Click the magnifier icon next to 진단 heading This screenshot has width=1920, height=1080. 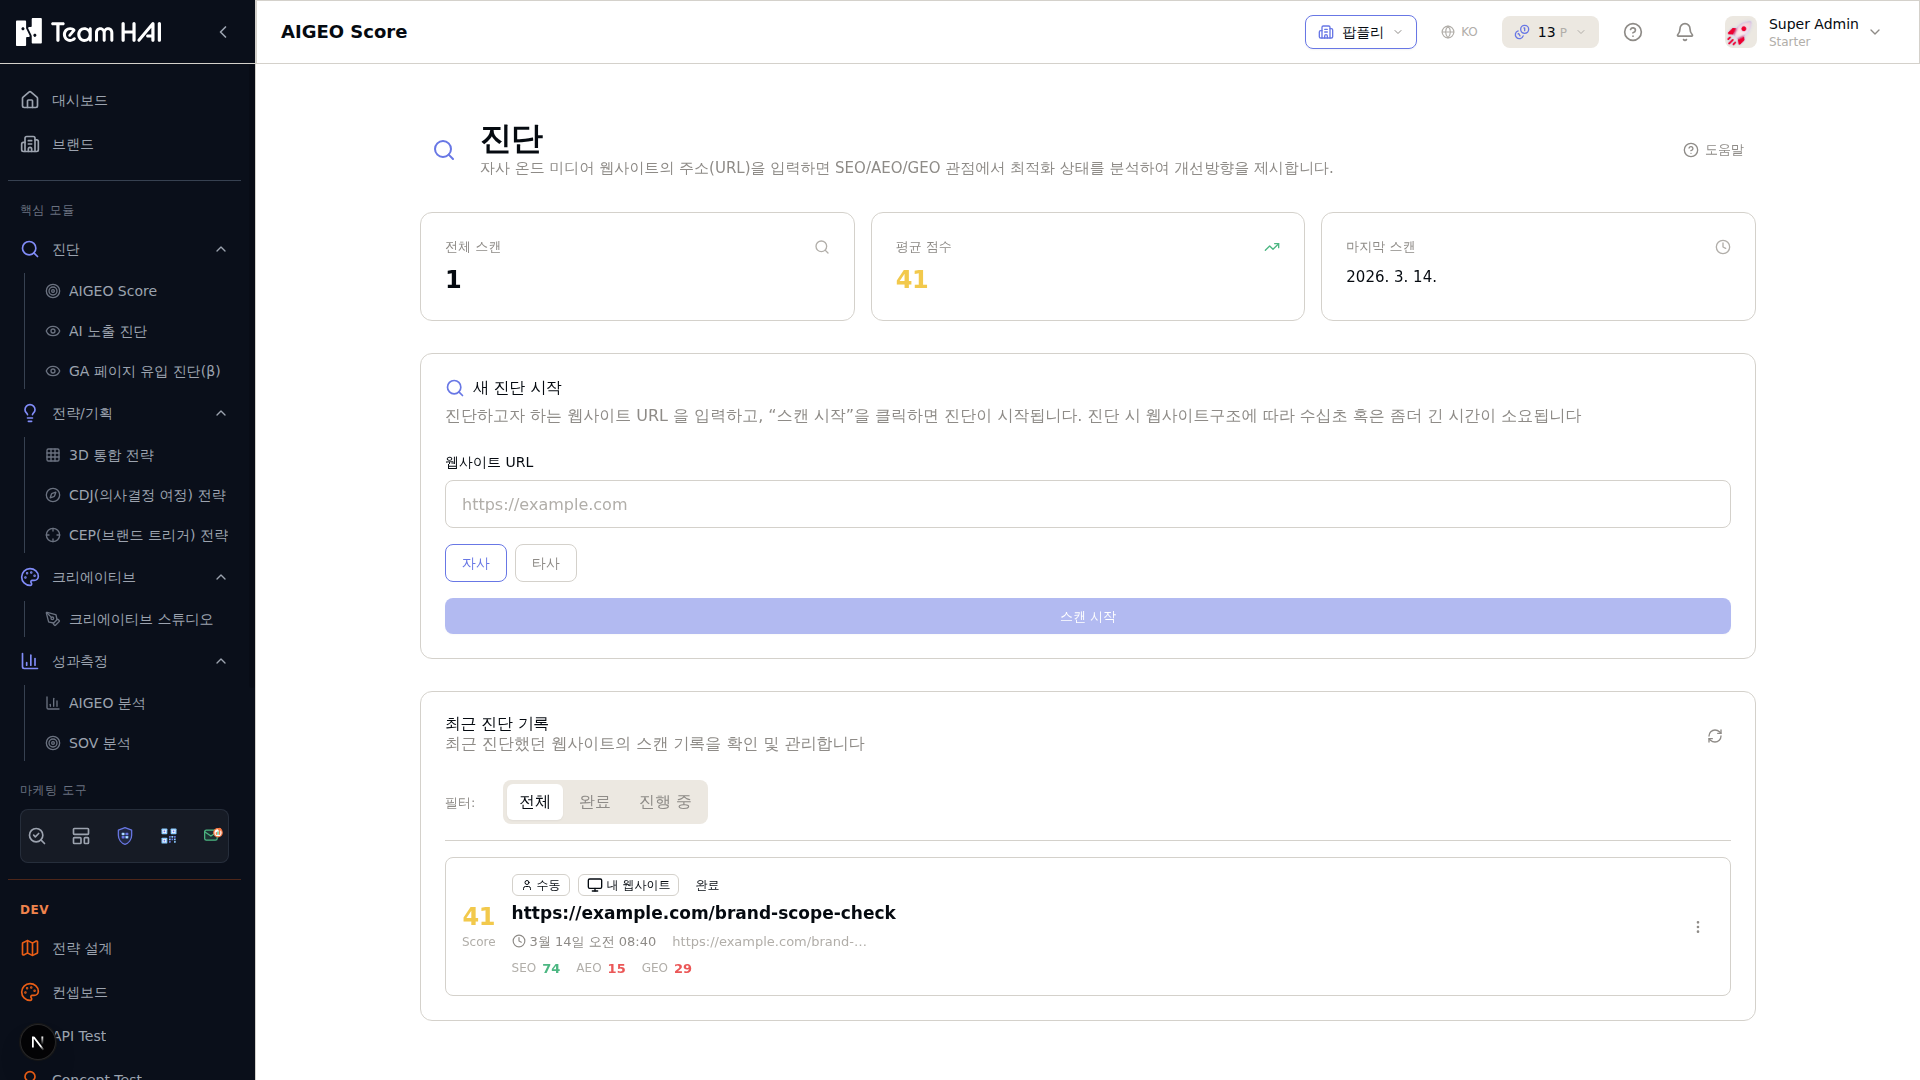point(444,150)
